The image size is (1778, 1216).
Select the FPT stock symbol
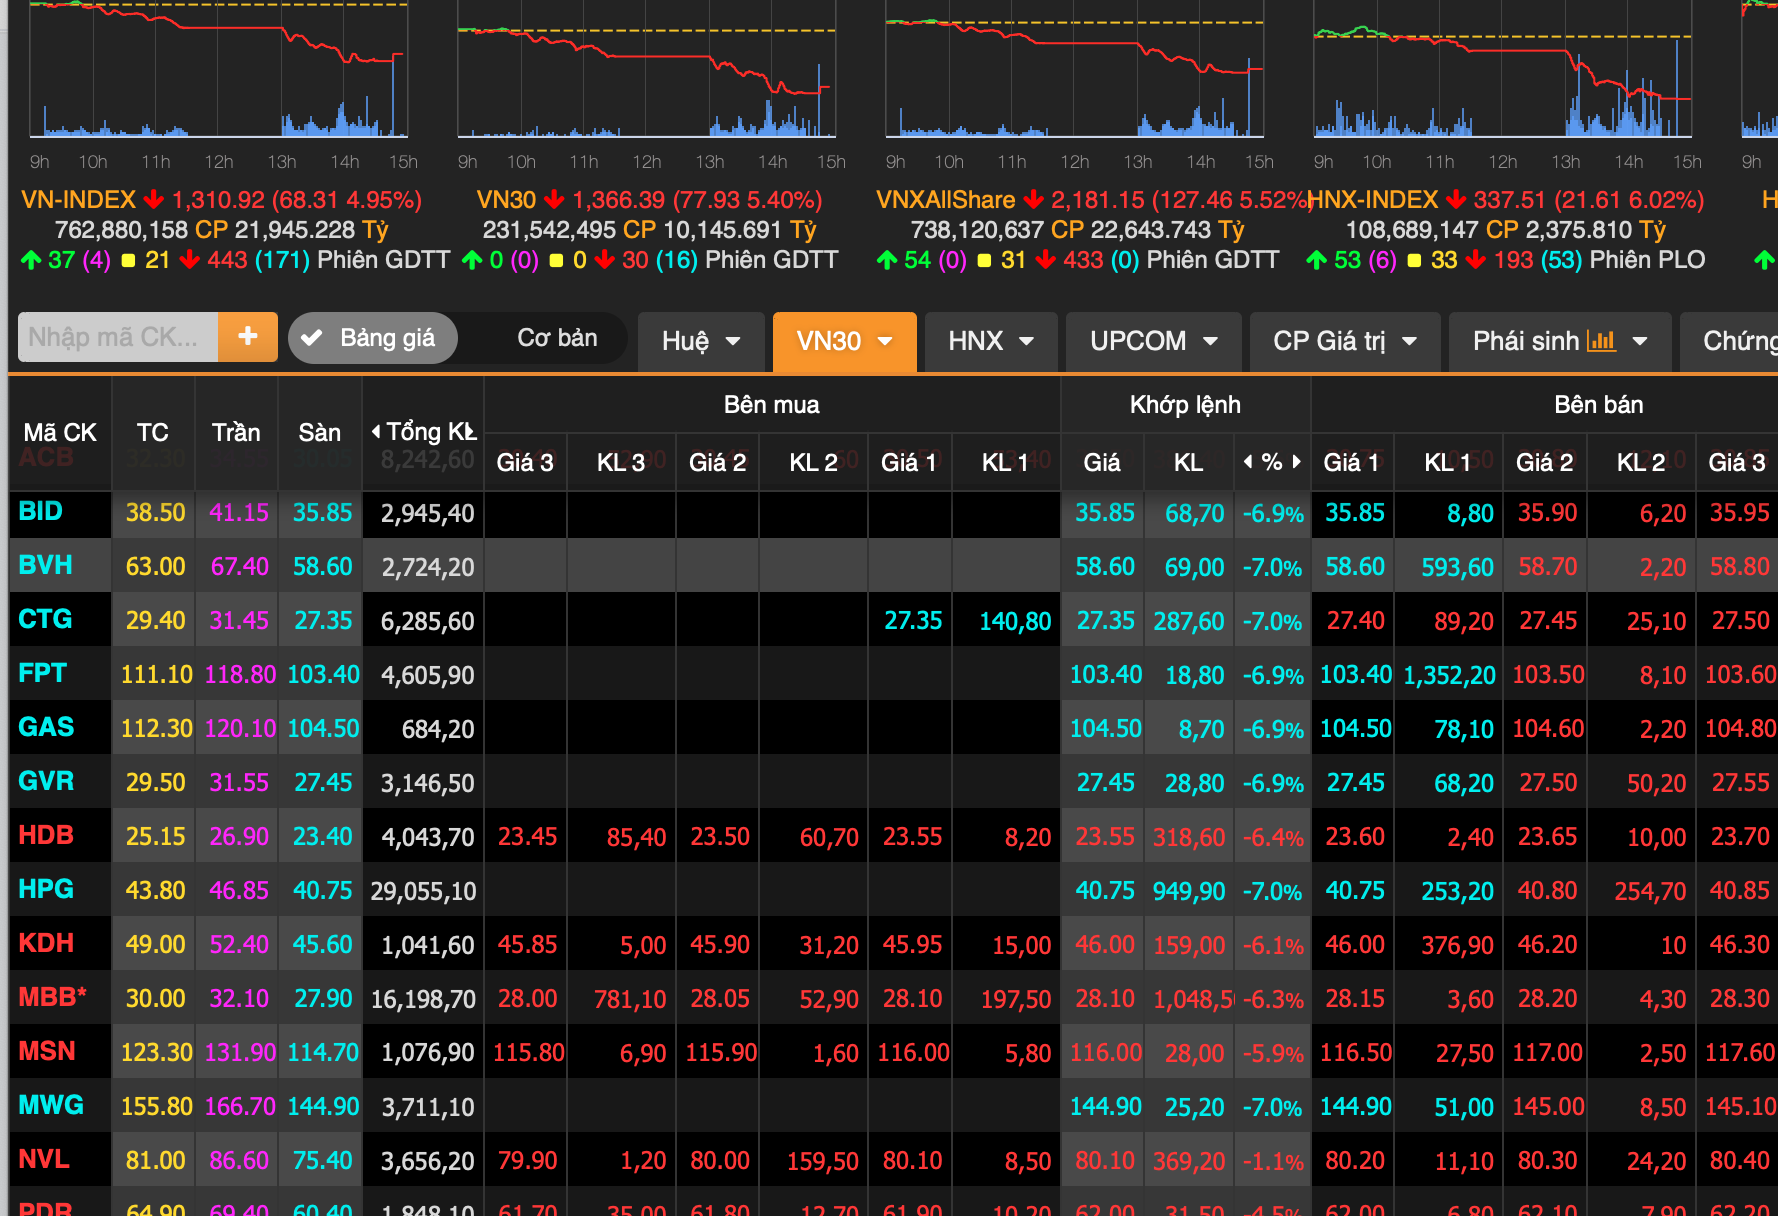point(43,673)
